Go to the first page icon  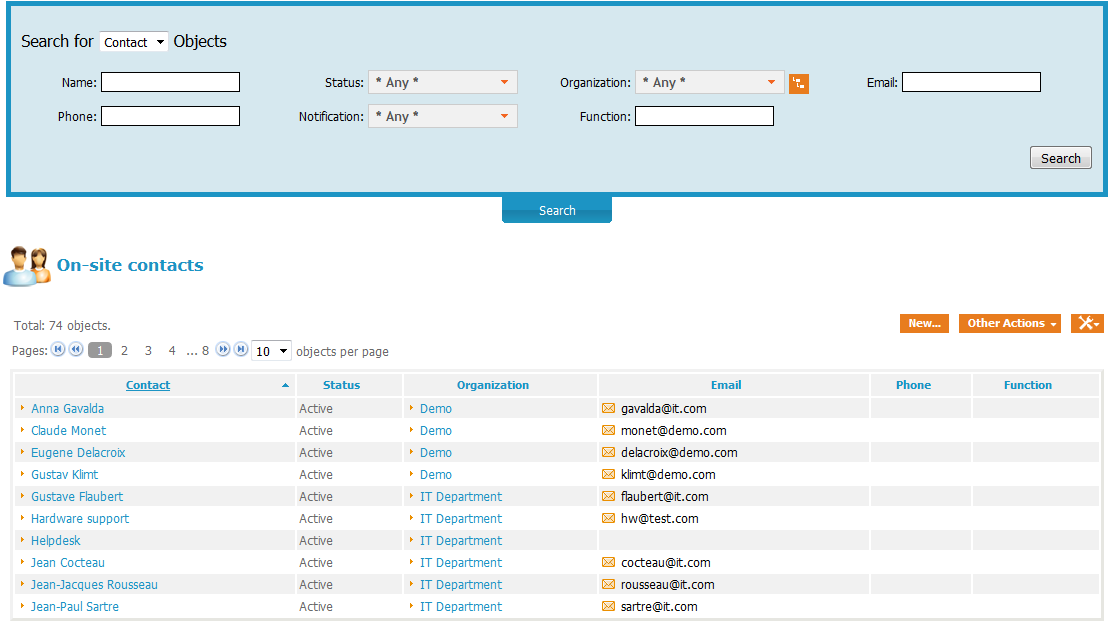tap(58, 350)
